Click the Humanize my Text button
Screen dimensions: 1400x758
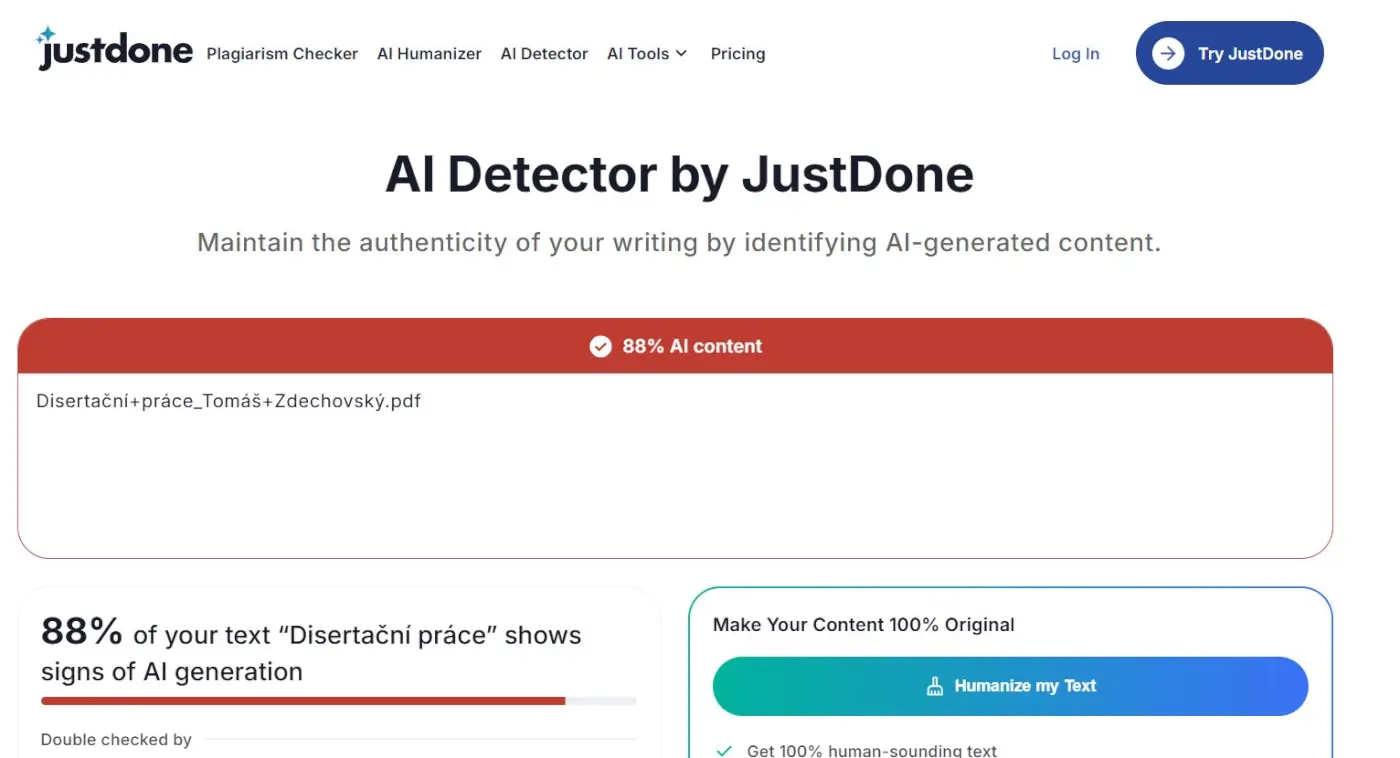coord(1010,686)
